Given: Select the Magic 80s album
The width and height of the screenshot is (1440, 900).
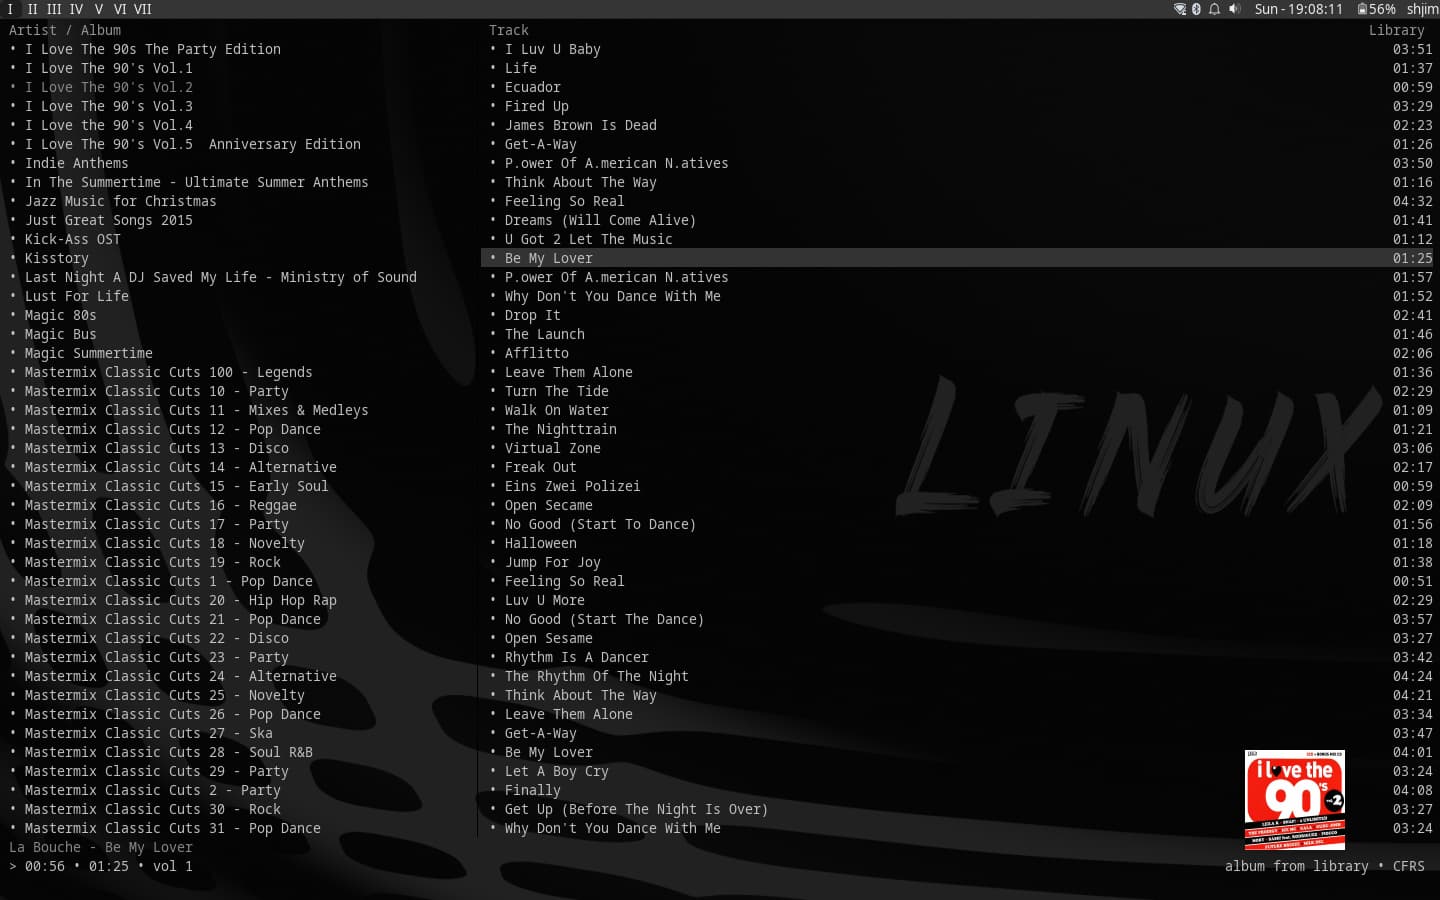Looking at the screenshot, I should pyautogui.click(x=61, y=315).
